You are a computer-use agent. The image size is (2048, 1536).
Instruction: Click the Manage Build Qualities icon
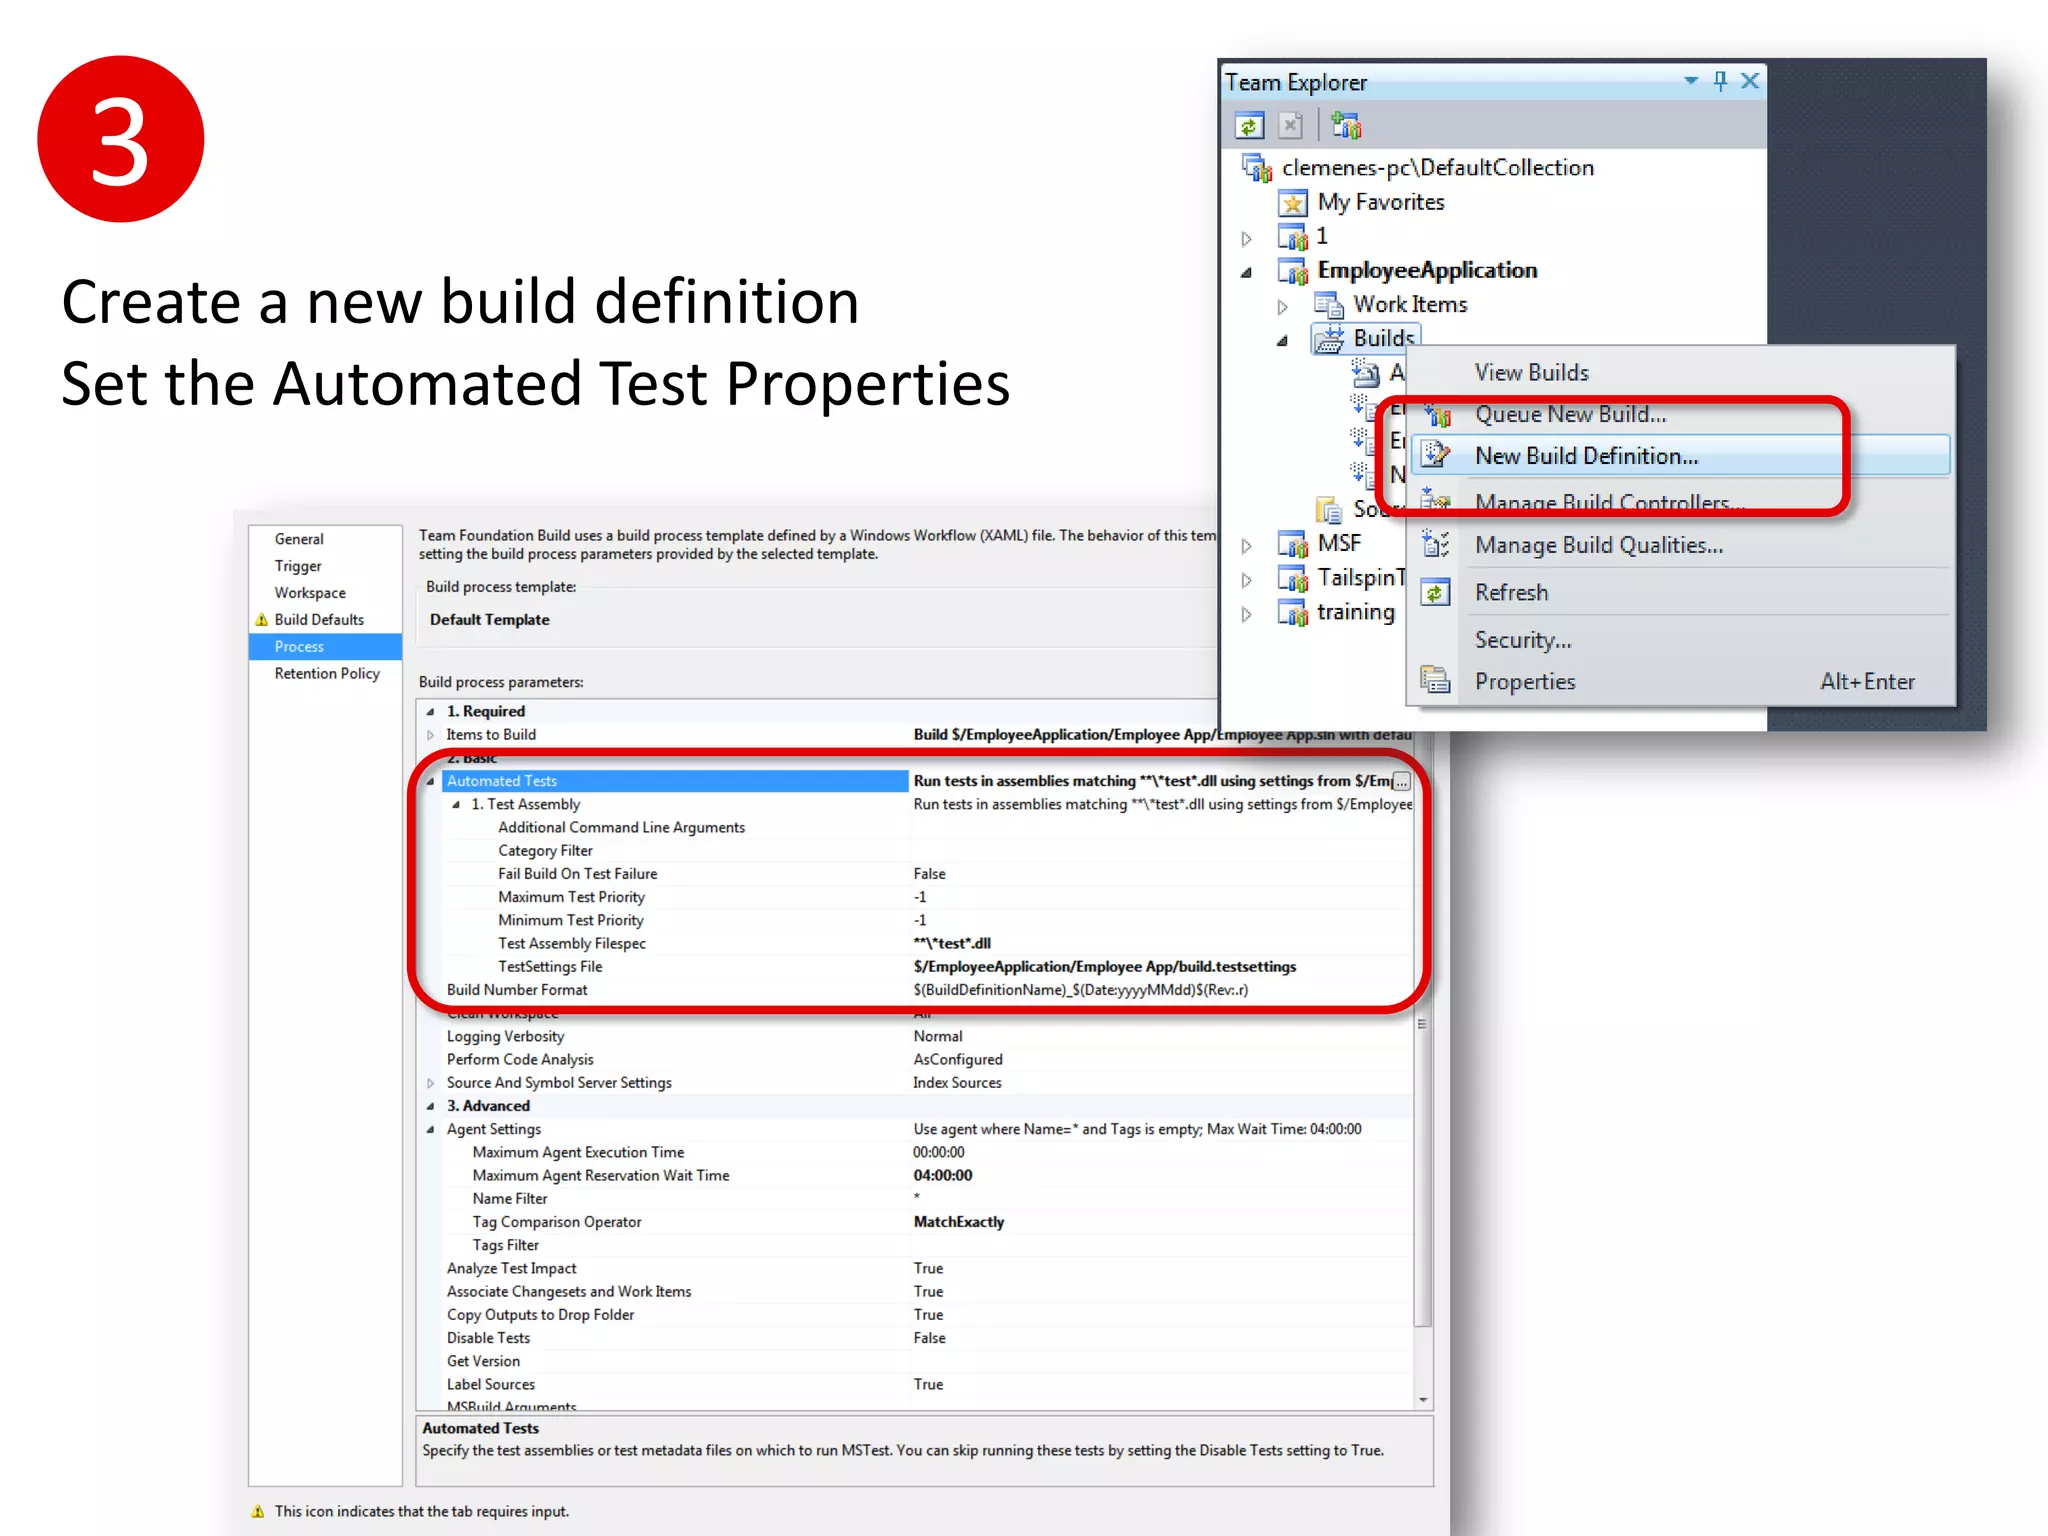(1436, 544)
